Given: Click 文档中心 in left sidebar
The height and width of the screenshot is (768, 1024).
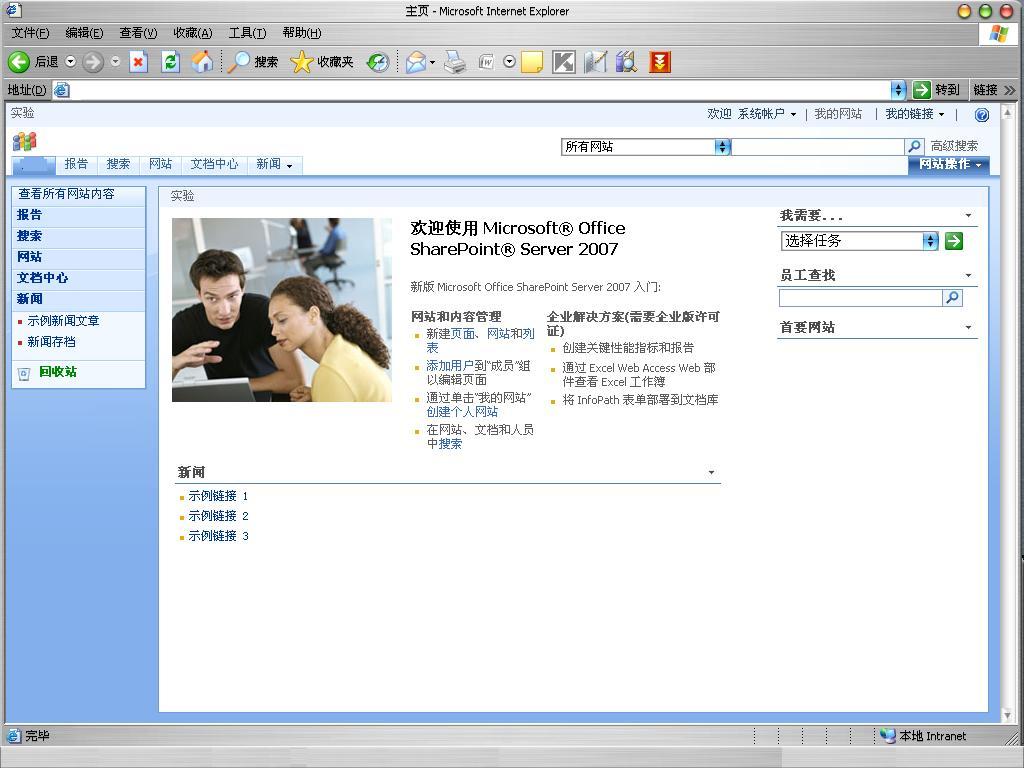Looking at the screenshot, I should click(42, 278).
